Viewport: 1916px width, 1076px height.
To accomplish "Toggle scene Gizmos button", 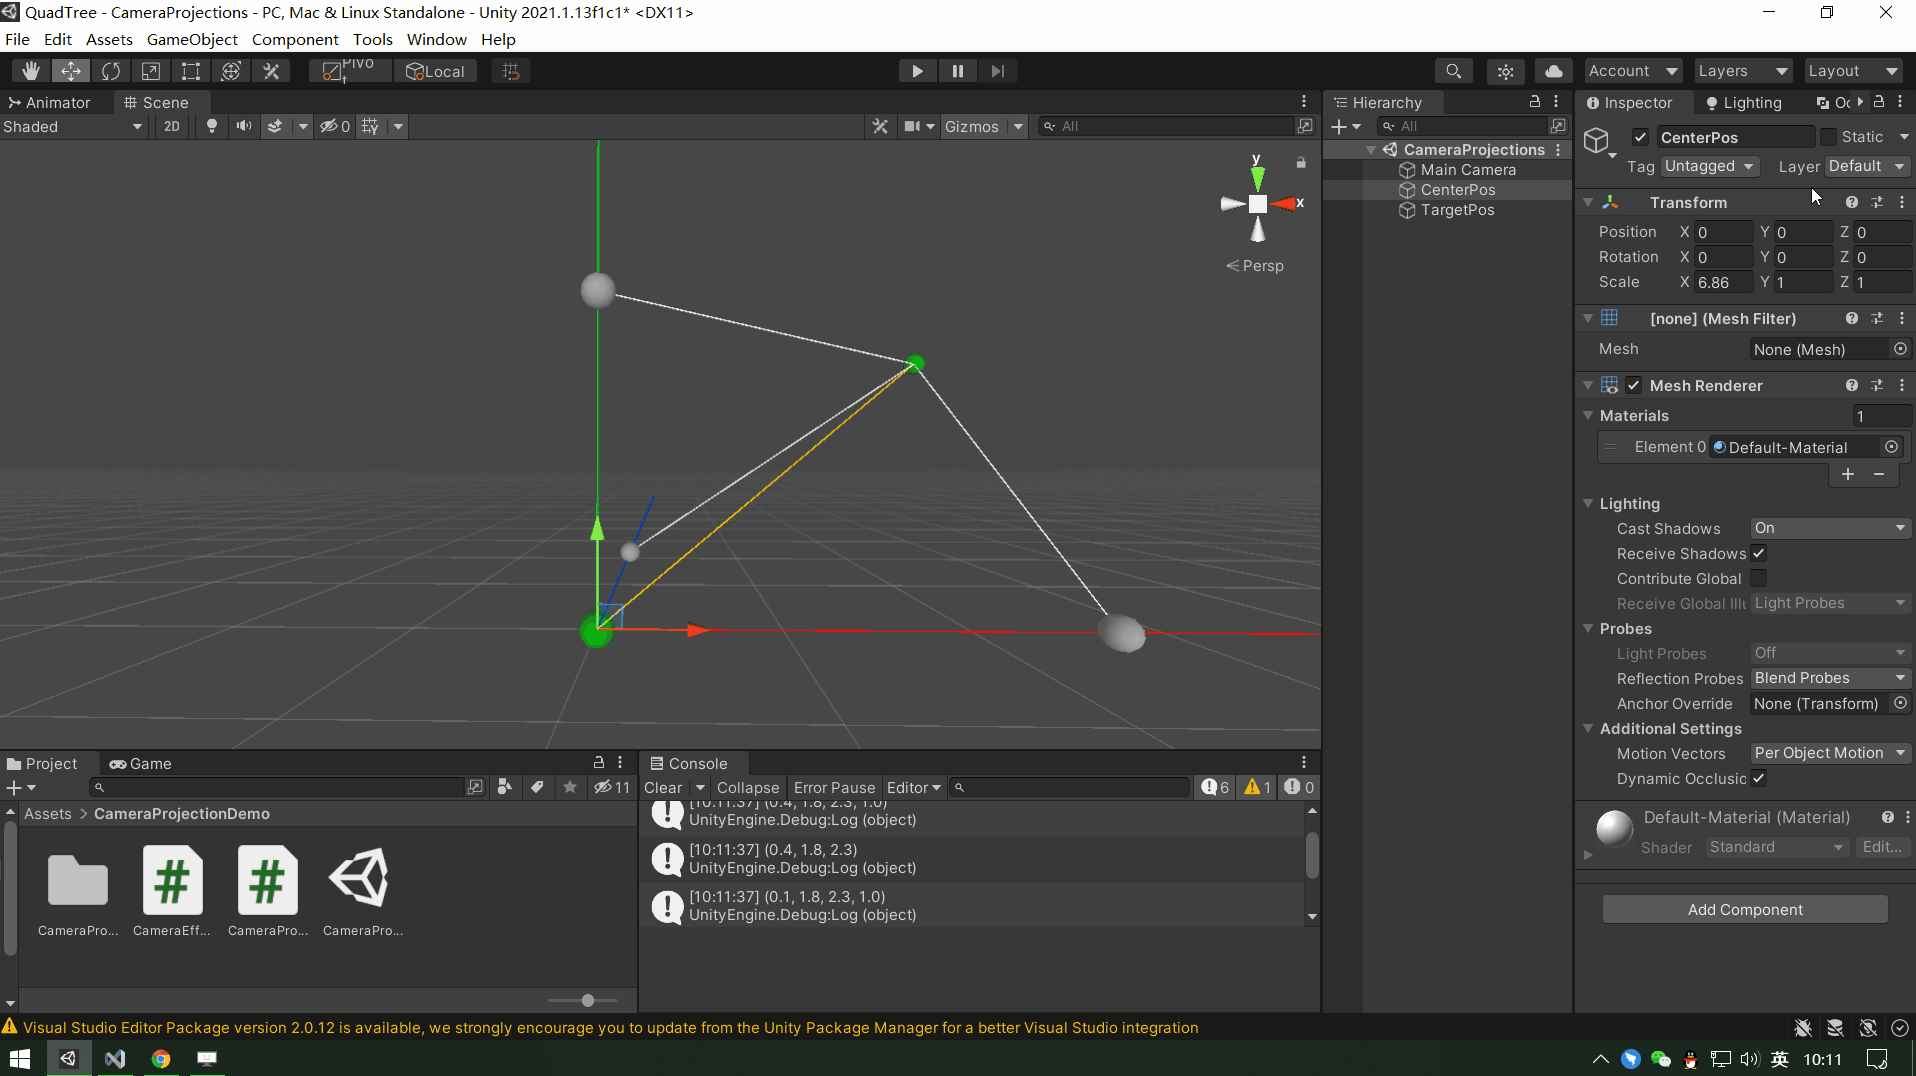I will pyautogui.click(x=971, y=126).
